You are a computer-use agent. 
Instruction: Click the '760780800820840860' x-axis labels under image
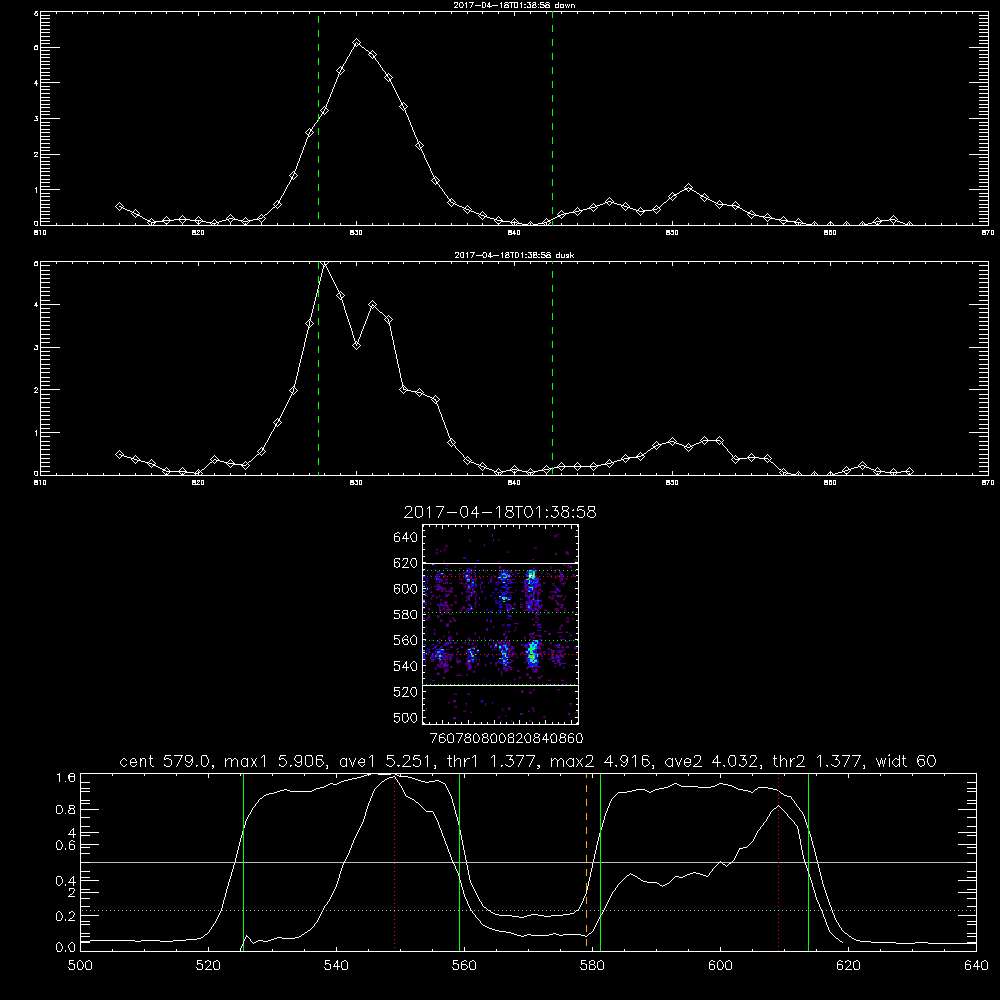506,738
